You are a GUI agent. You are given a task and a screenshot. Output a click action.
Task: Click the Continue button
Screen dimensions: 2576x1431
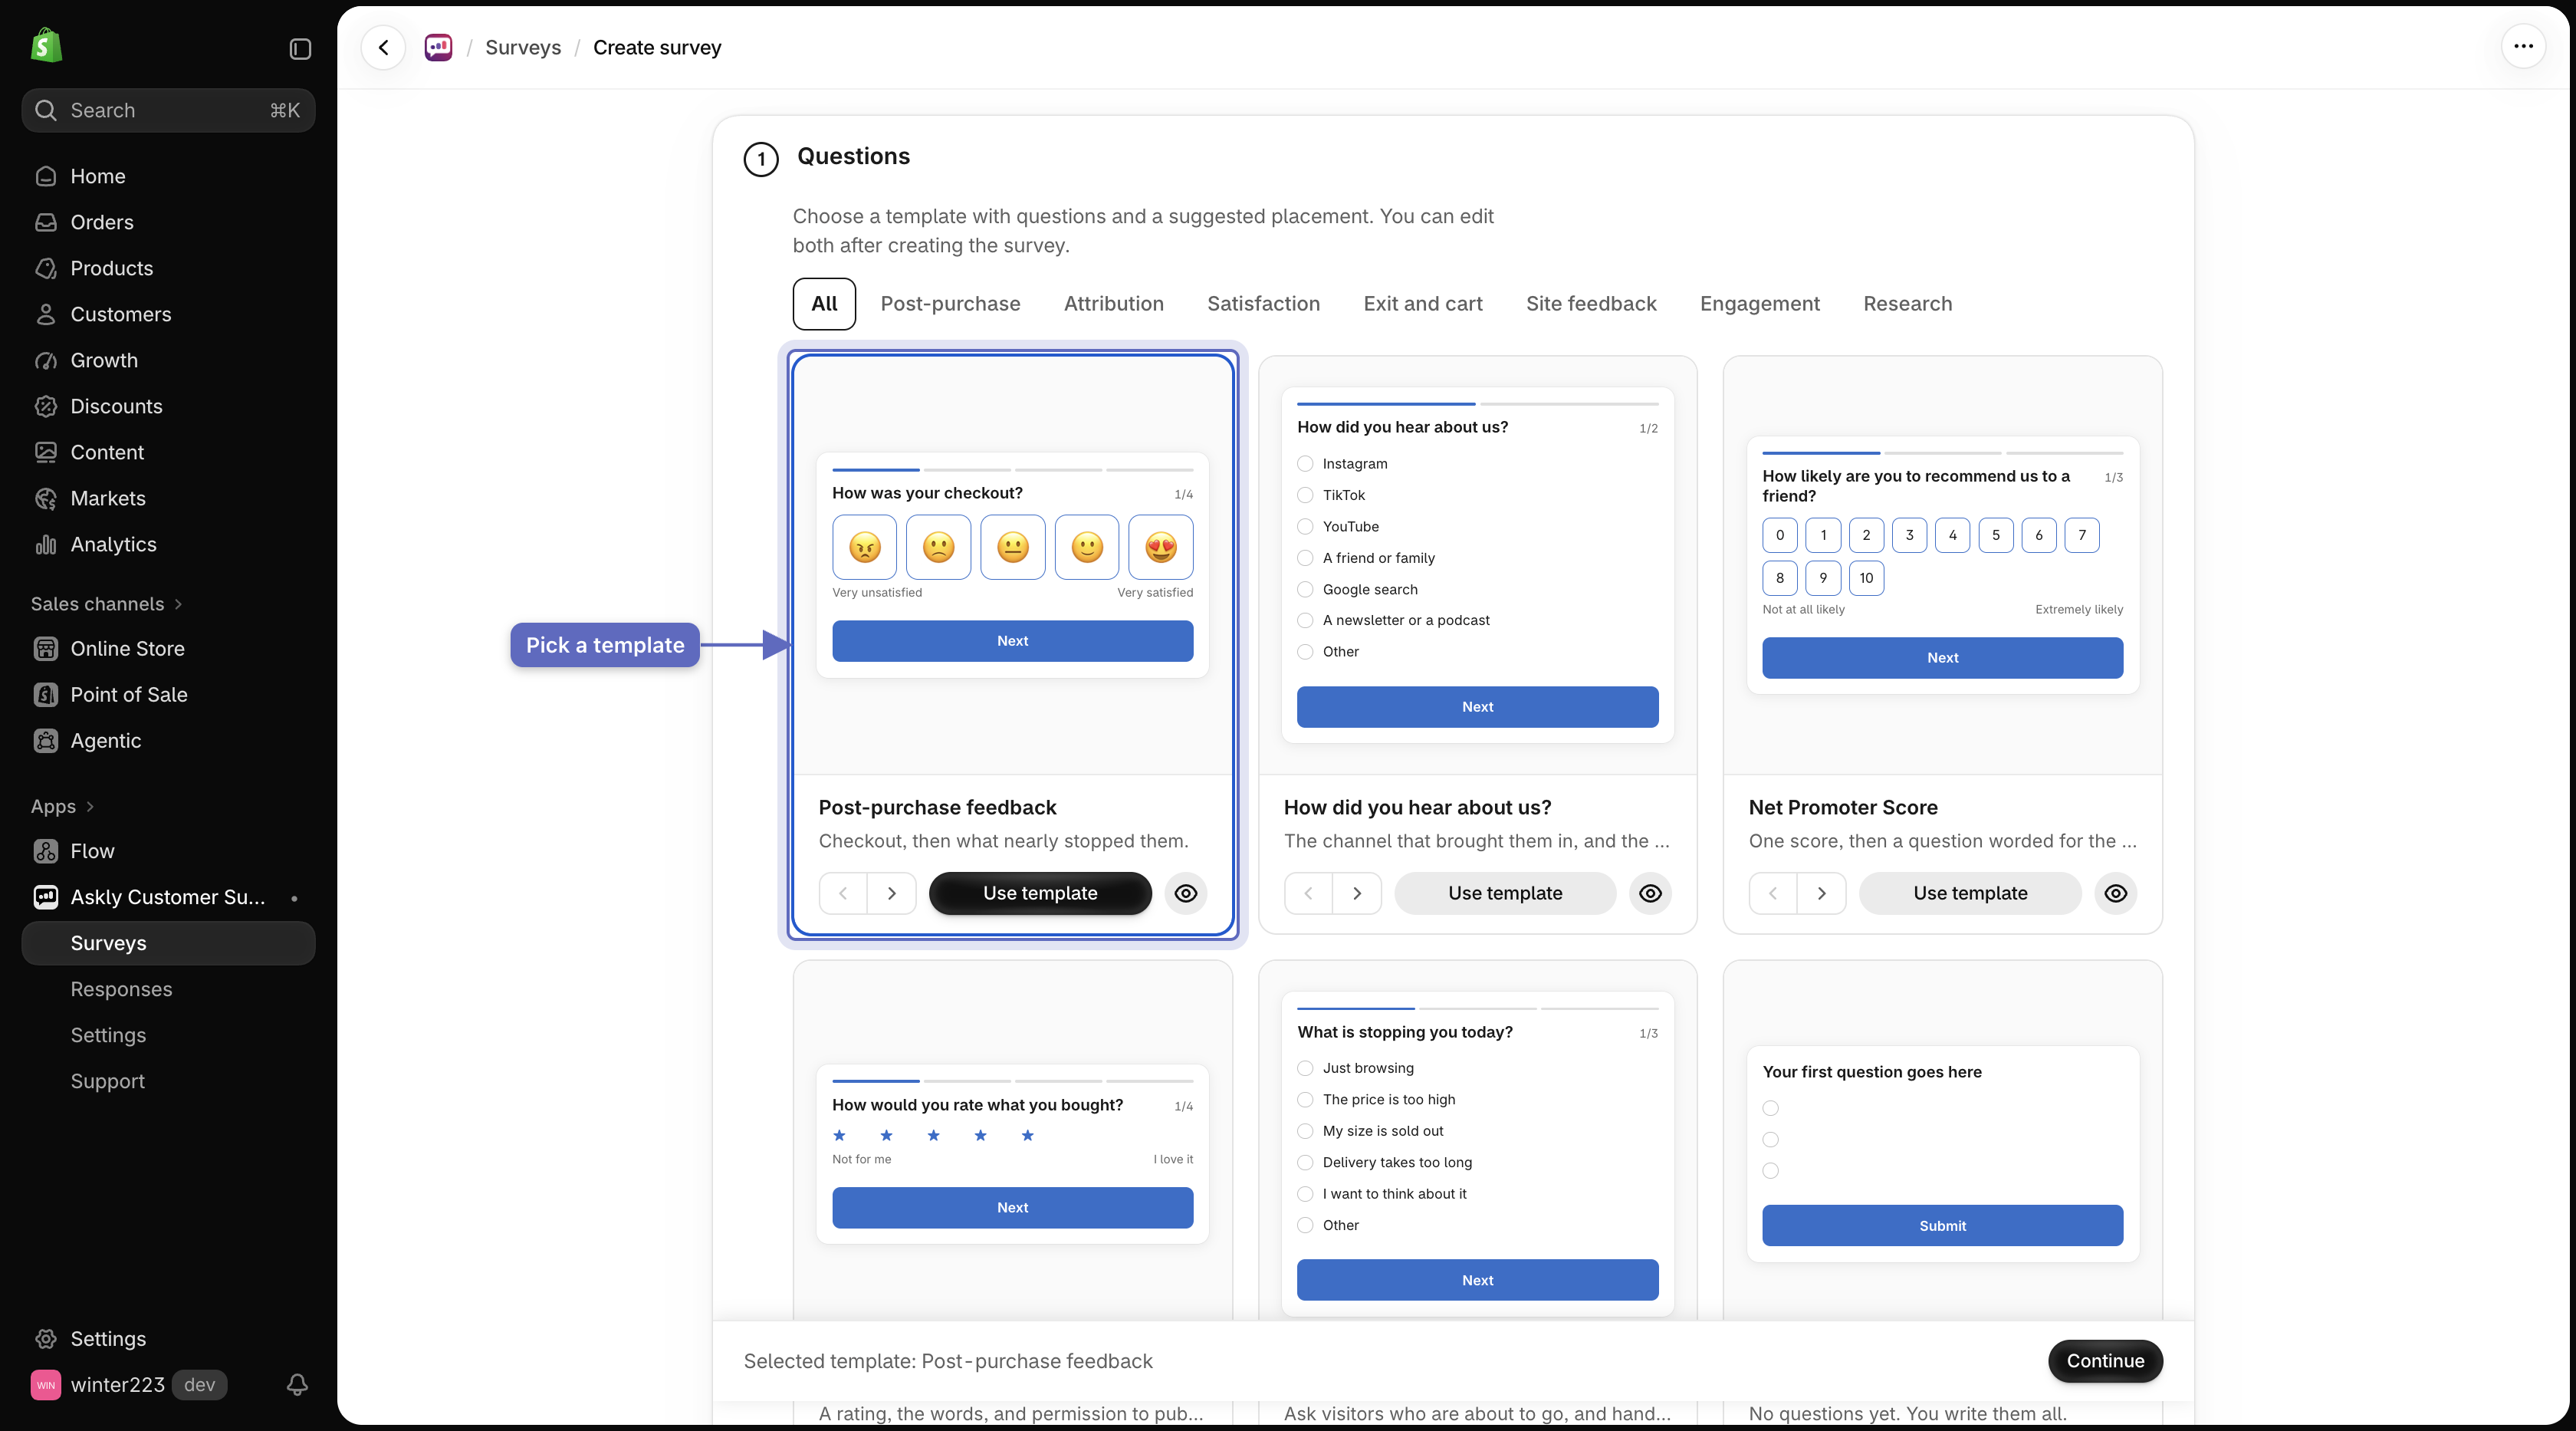coord(2105,1361)
